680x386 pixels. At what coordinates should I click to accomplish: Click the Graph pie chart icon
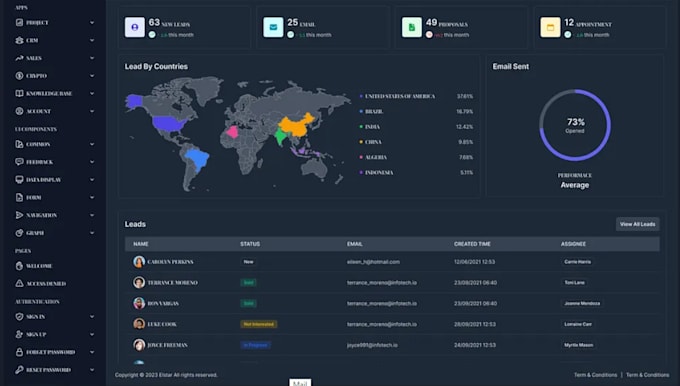(x=19, y=233)
